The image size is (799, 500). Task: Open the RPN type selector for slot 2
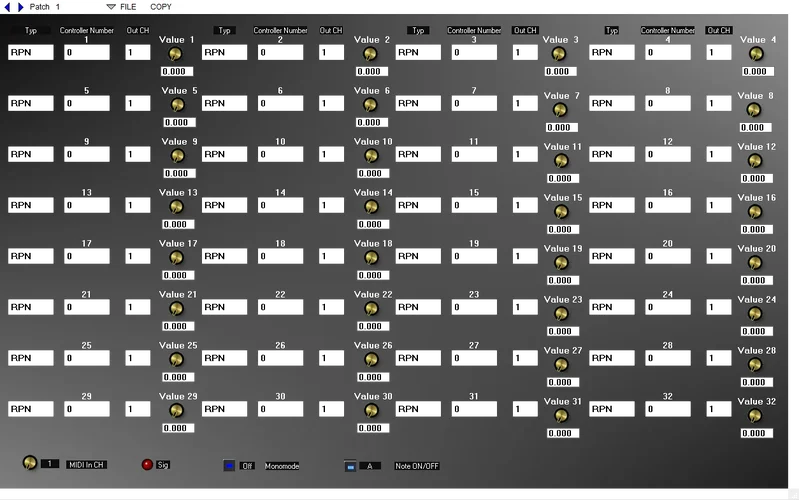pyautogui.click(x=224, y=52)
